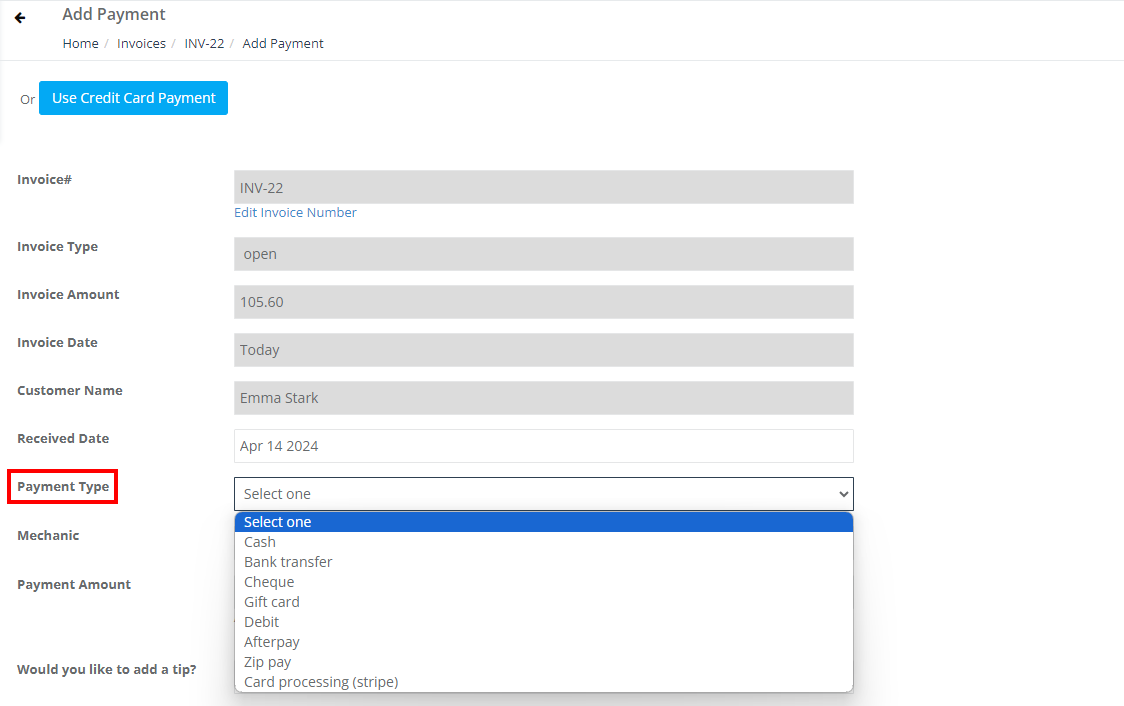Open the Received Date field Apr 14 2024
This screenshot has width=1124, height=706.
tap(543, 446)
